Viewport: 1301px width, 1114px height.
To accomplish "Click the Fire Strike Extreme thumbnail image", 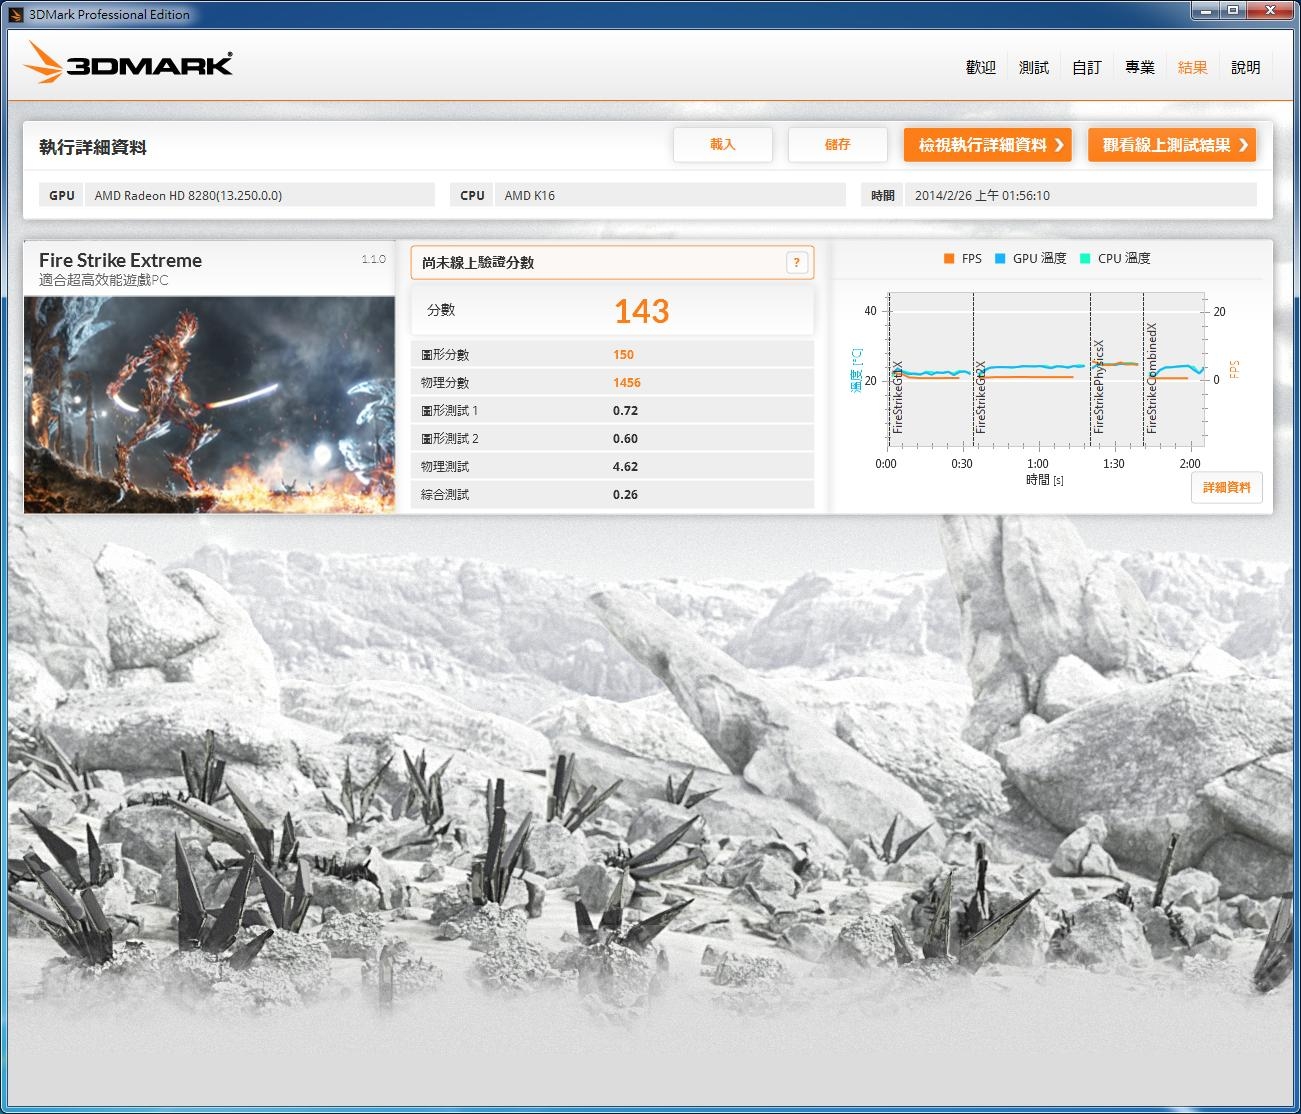I will tap(209, 404).
